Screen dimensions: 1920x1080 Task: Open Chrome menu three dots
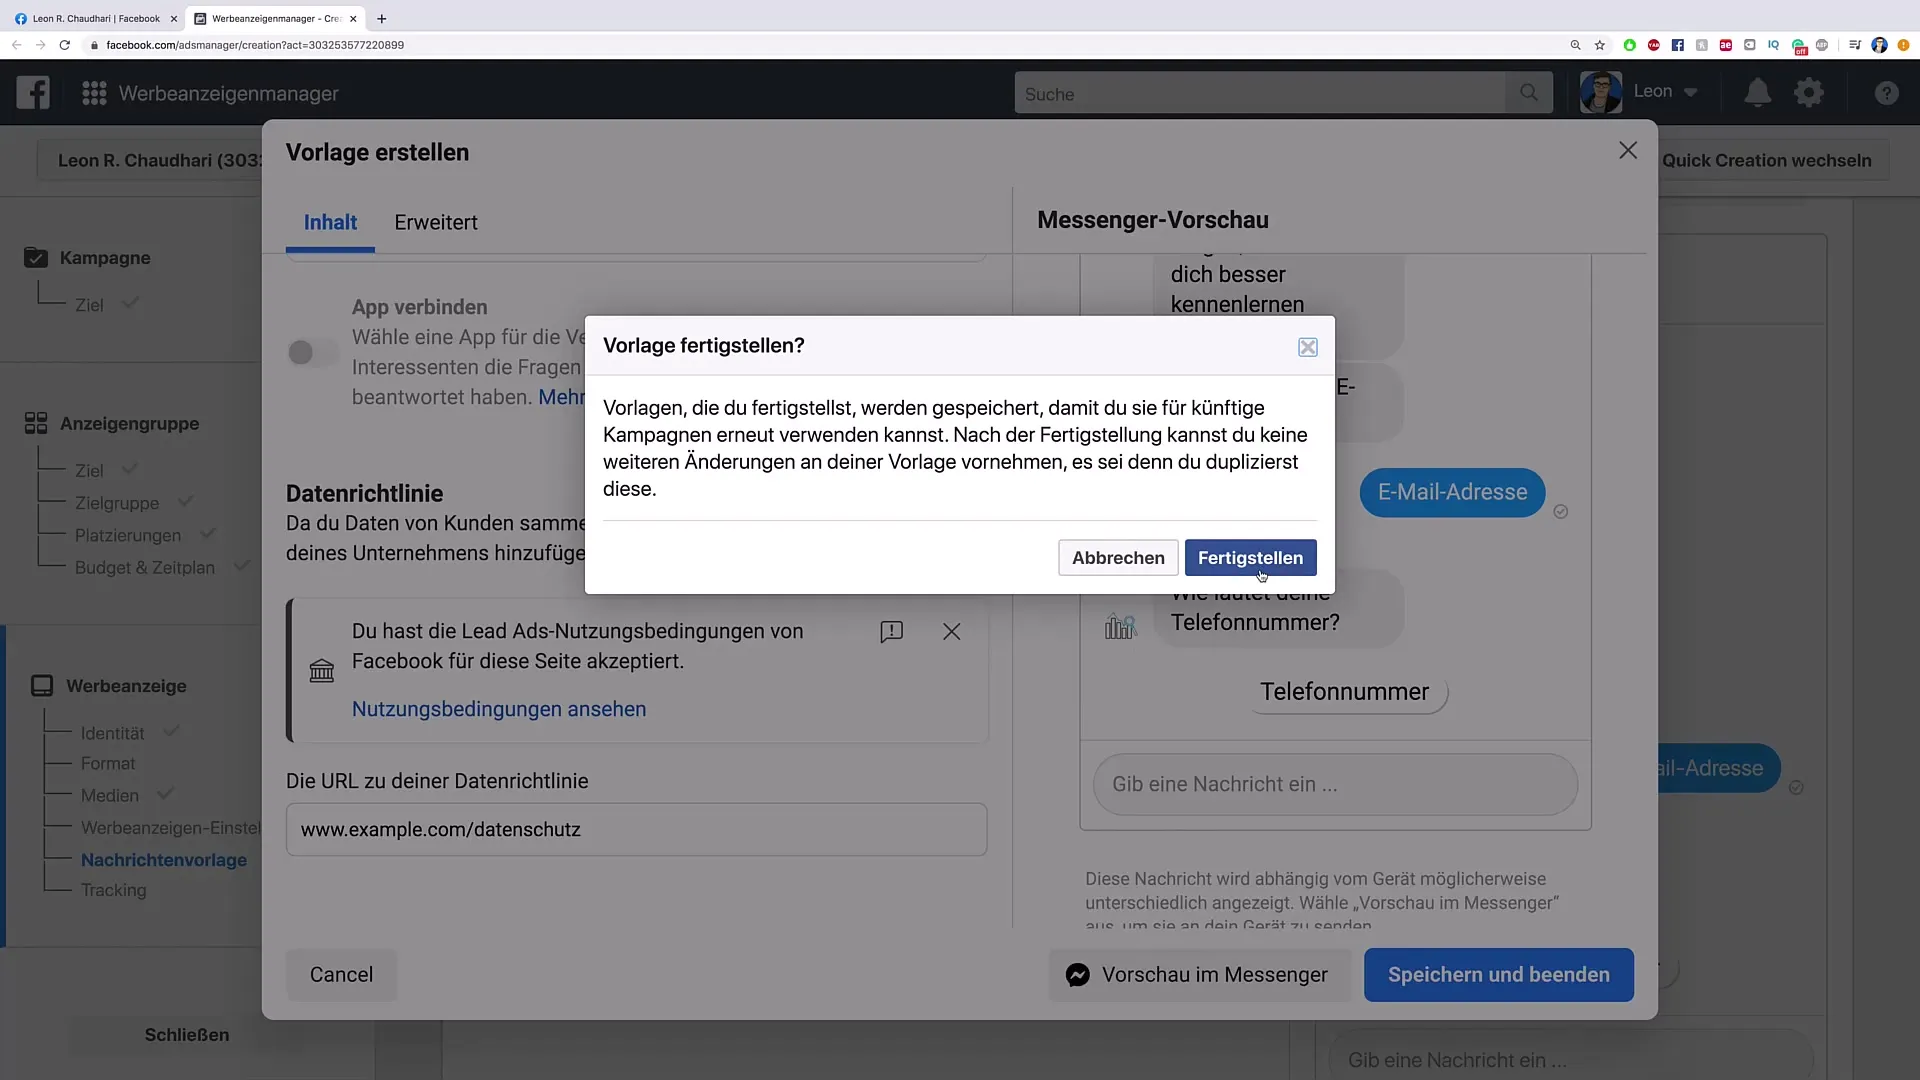[x=1903, y=45]
